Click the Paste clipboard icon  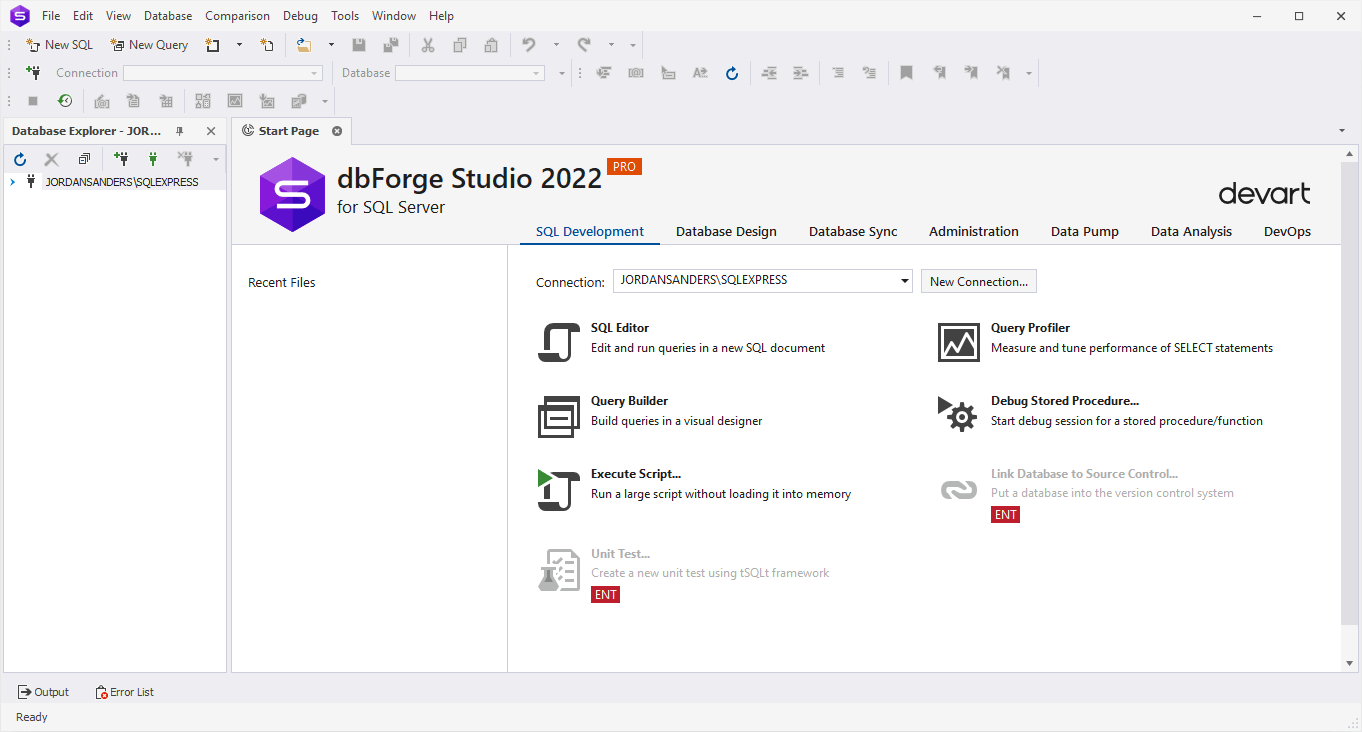click(491, 44)
